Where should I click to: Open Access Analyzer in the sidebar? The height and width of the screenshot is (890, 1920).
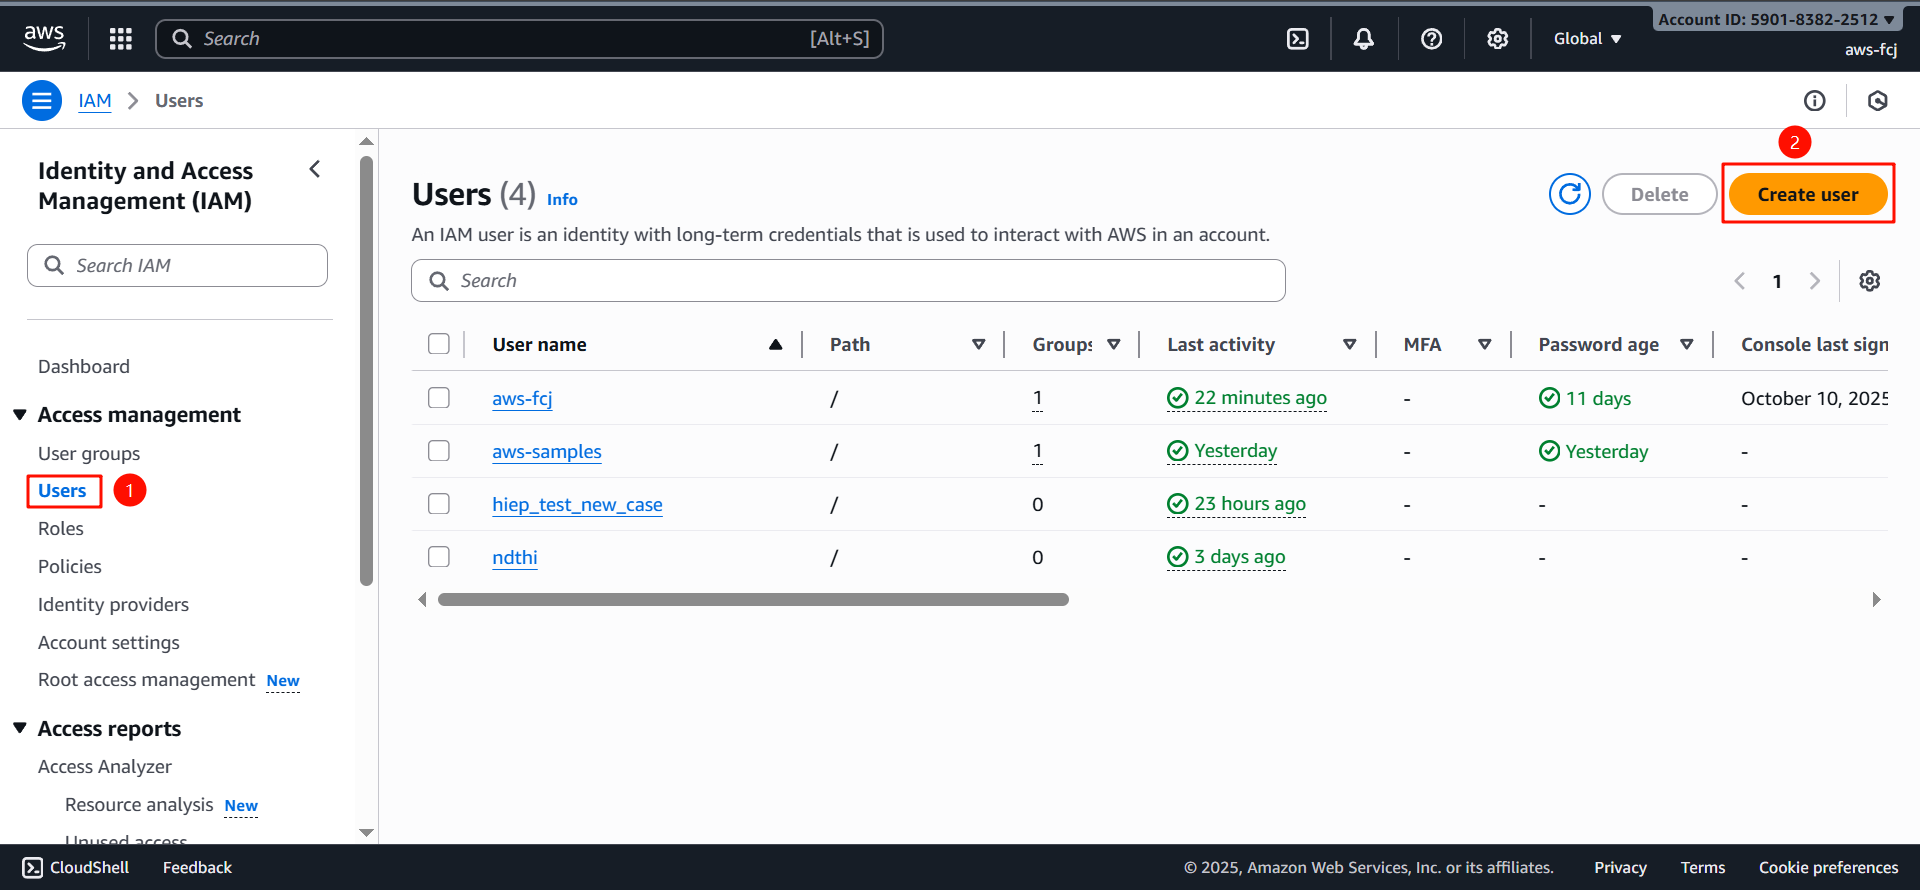(x=105, y=767)
